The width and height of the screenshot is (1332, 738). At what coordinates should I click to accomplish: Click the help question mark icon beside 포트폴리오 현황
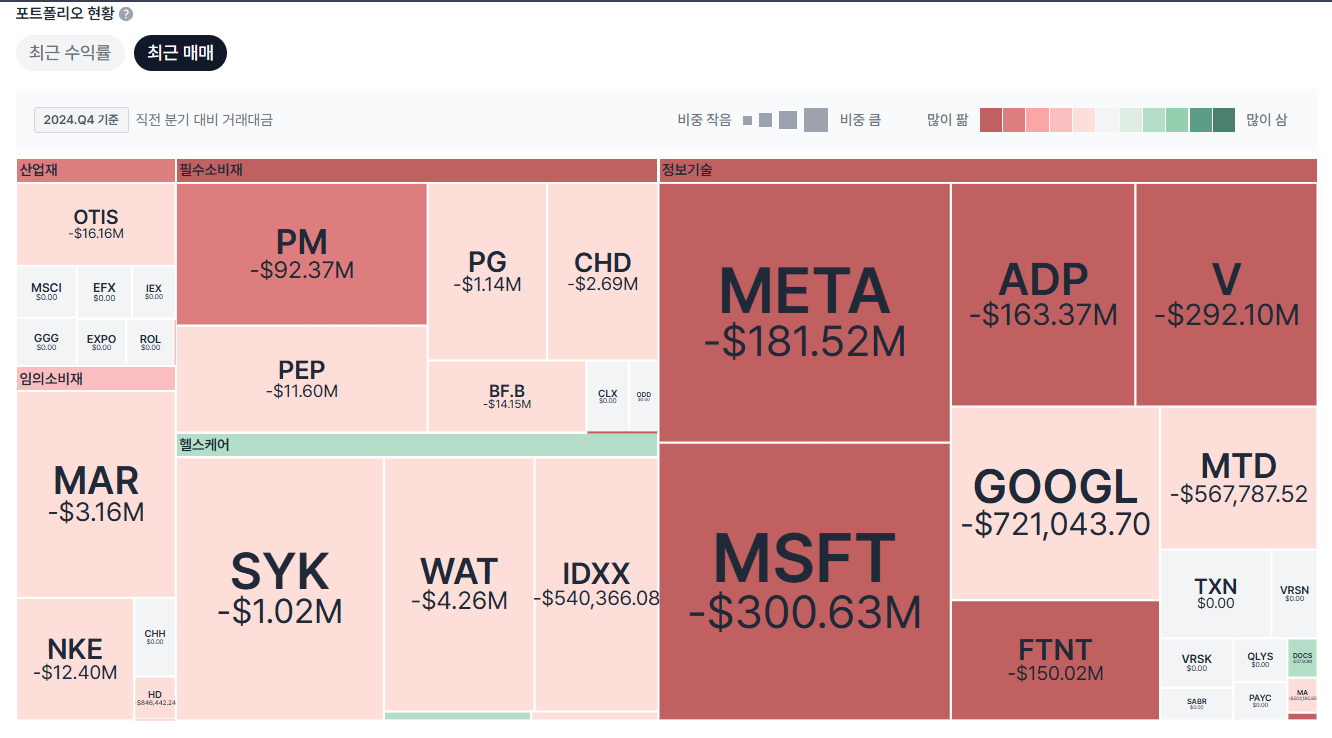click(125, 14)
